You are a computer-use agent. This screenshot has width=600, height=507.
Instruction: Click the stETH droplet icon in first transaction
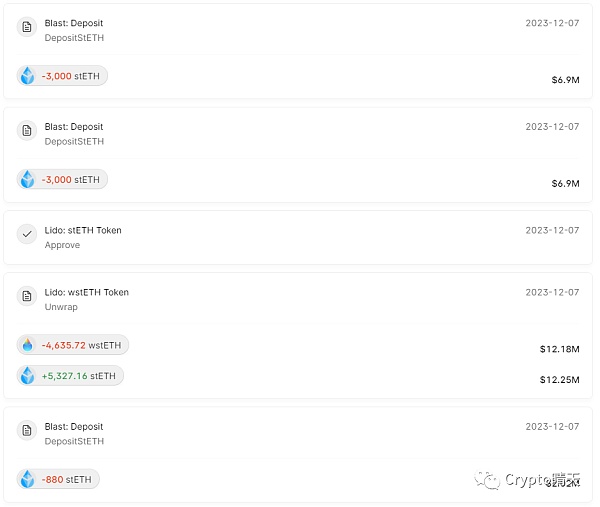pos(28,76)
